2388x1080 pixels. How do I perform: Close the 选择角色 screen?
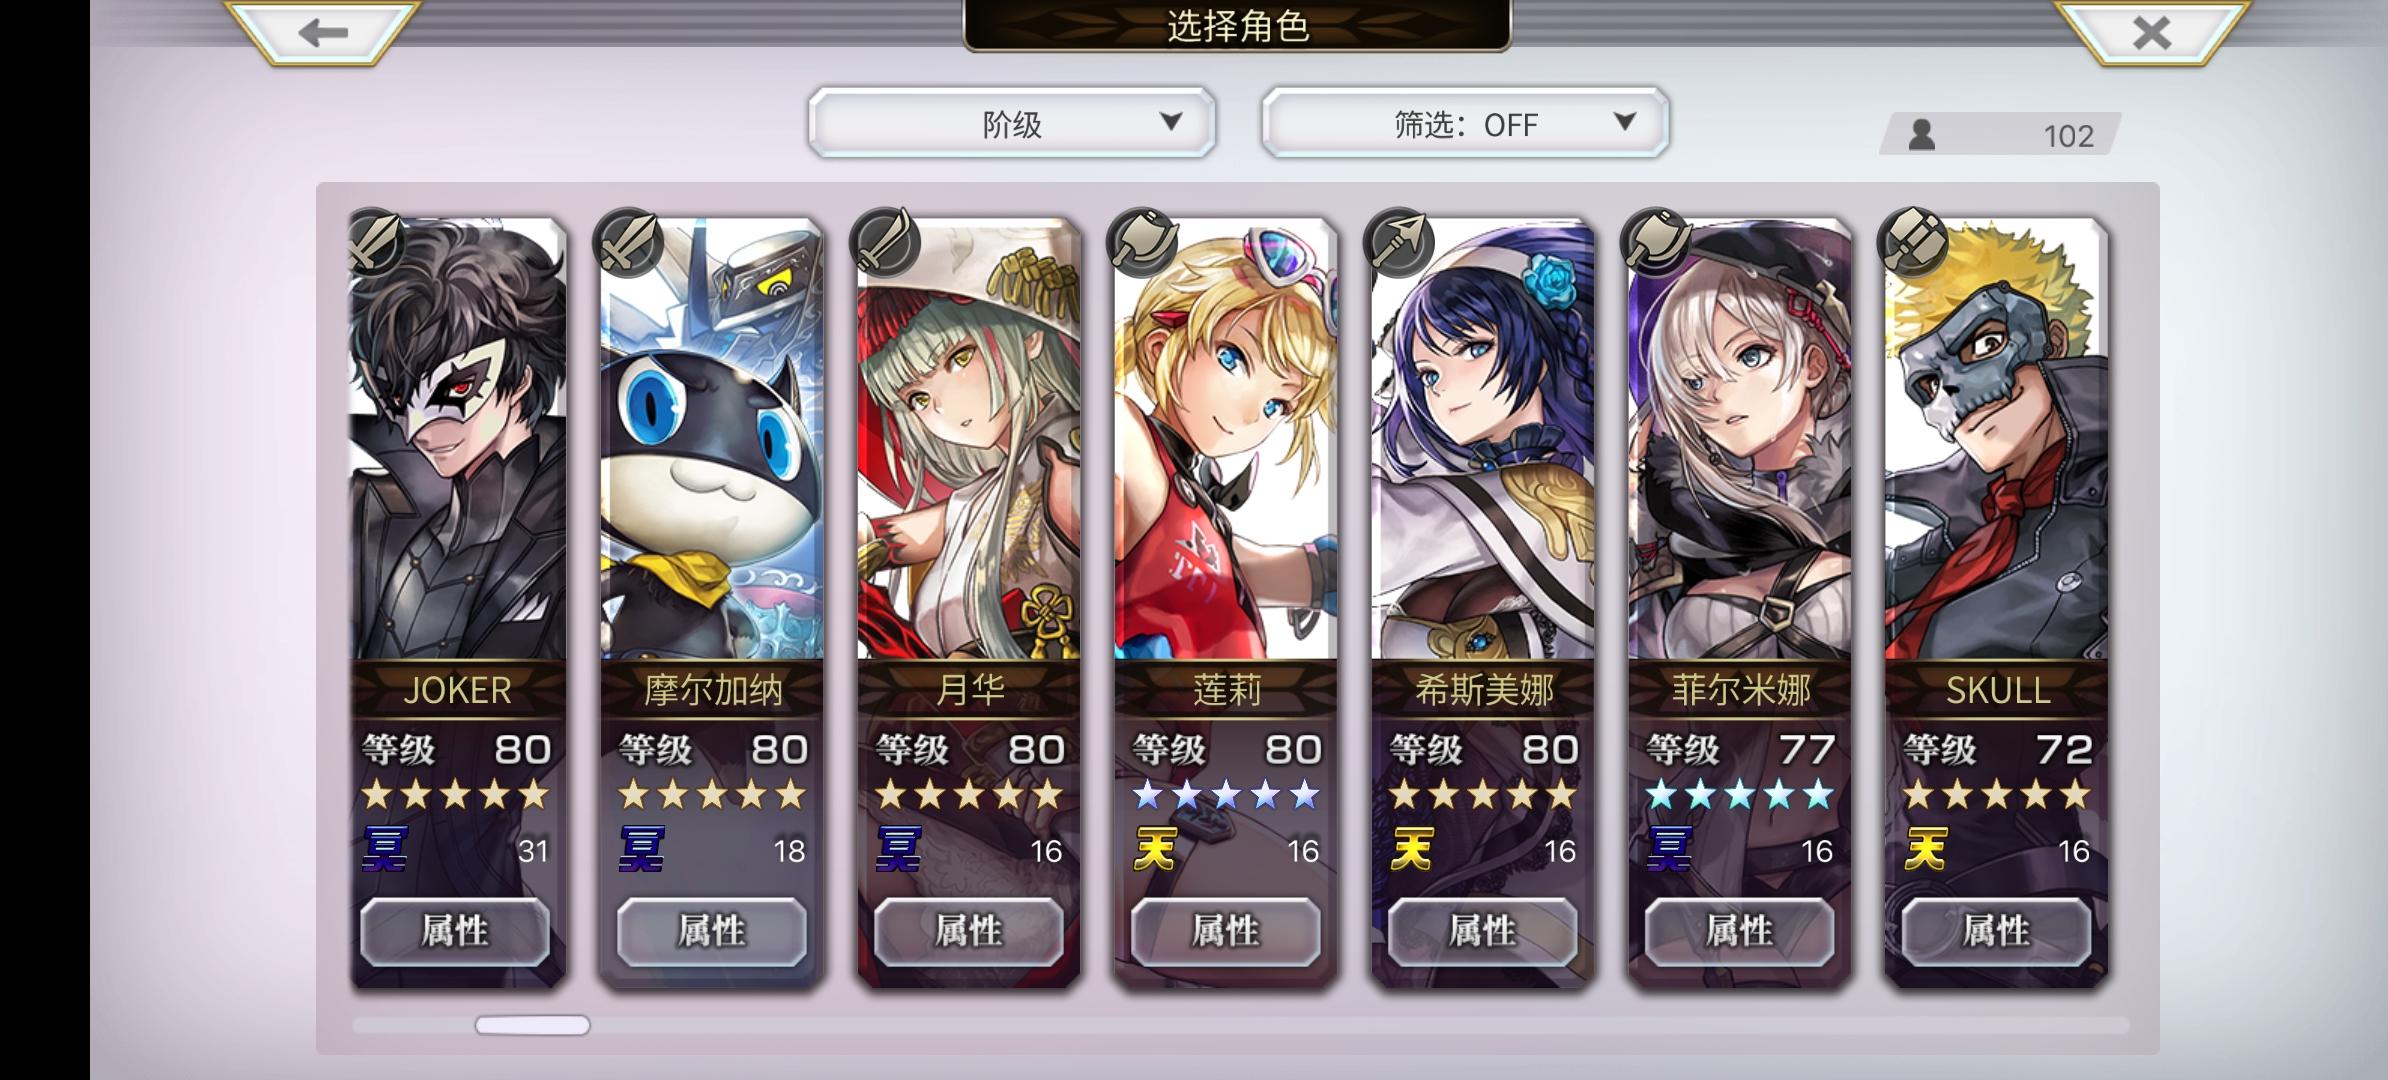click(x=2151, y=32)
